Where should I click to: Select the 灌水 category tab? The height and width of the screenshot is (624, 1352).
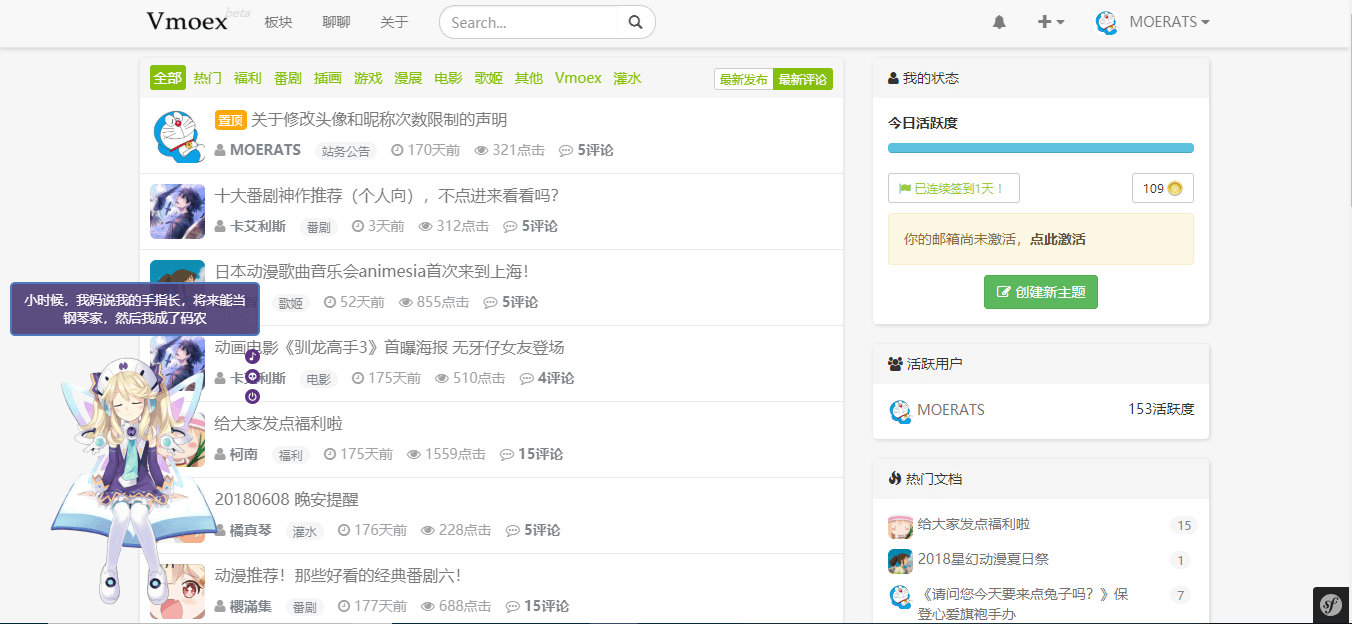(627, 78)
